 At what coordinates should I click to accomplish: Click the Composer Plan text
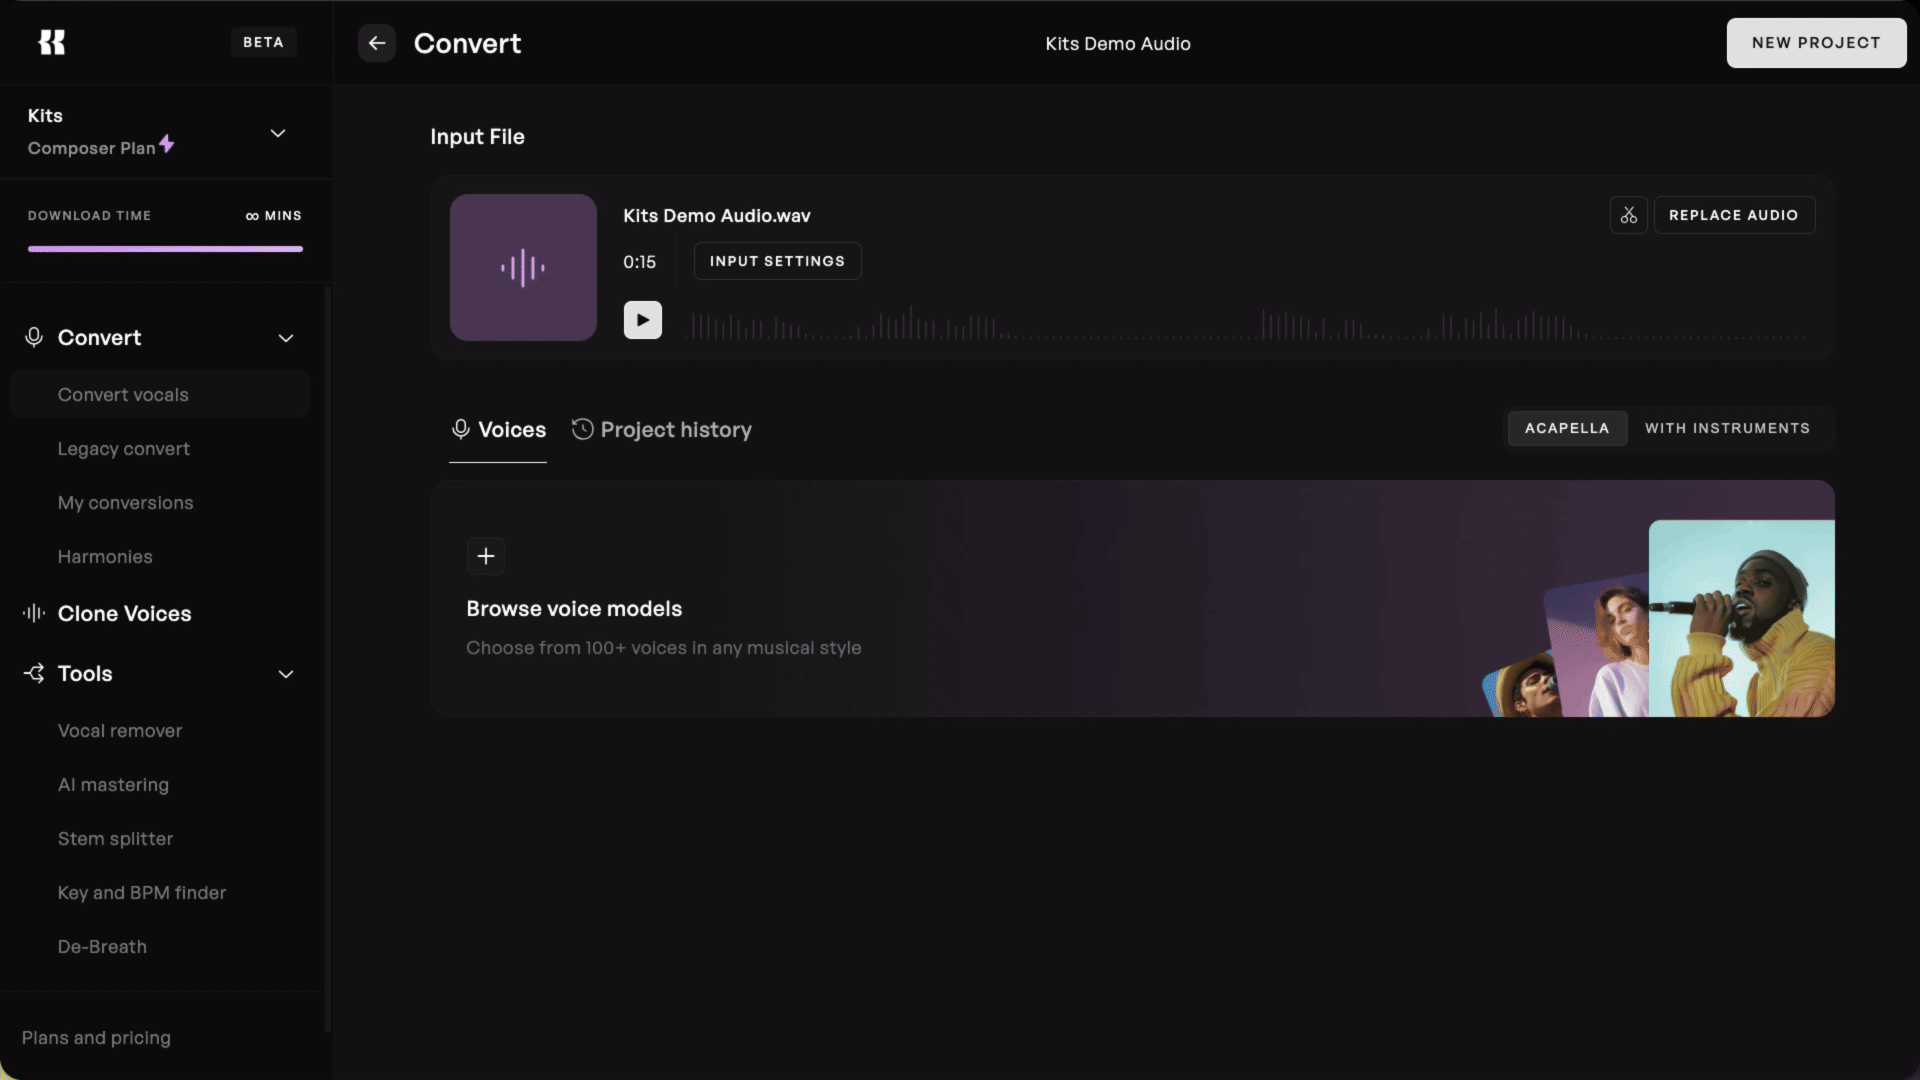(x=91, y=148)
